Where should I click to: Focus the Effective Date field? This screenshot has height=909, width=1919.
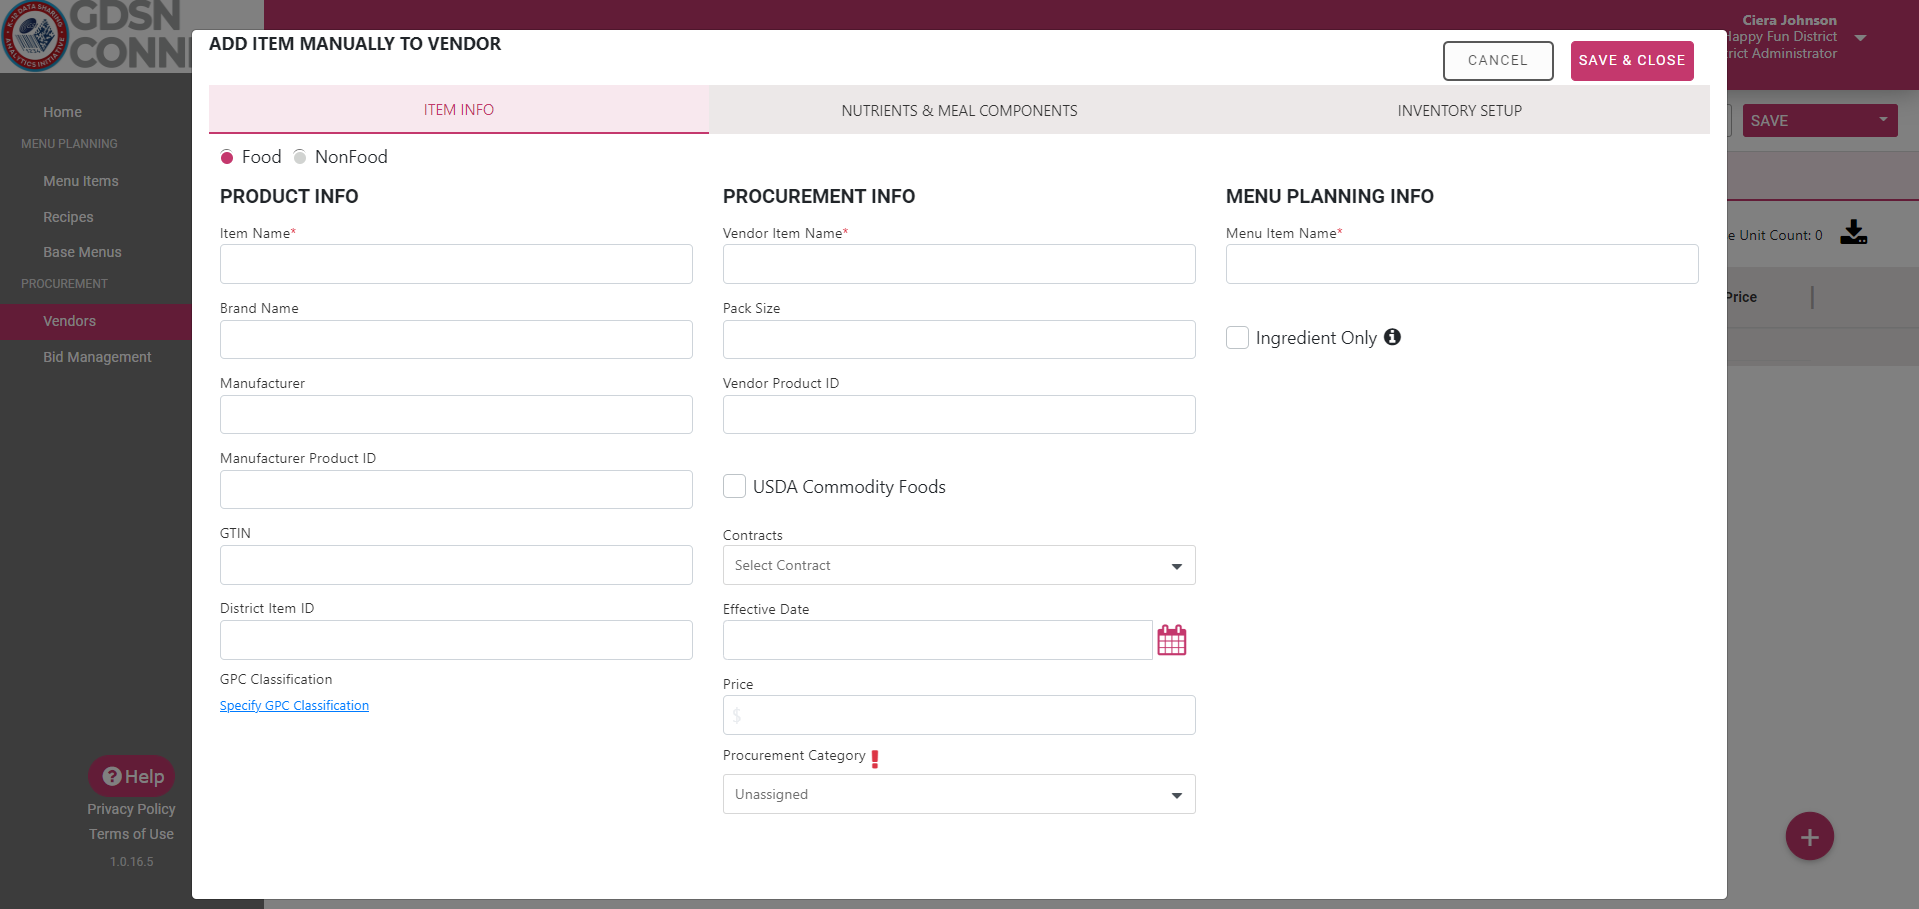[937, 640]
